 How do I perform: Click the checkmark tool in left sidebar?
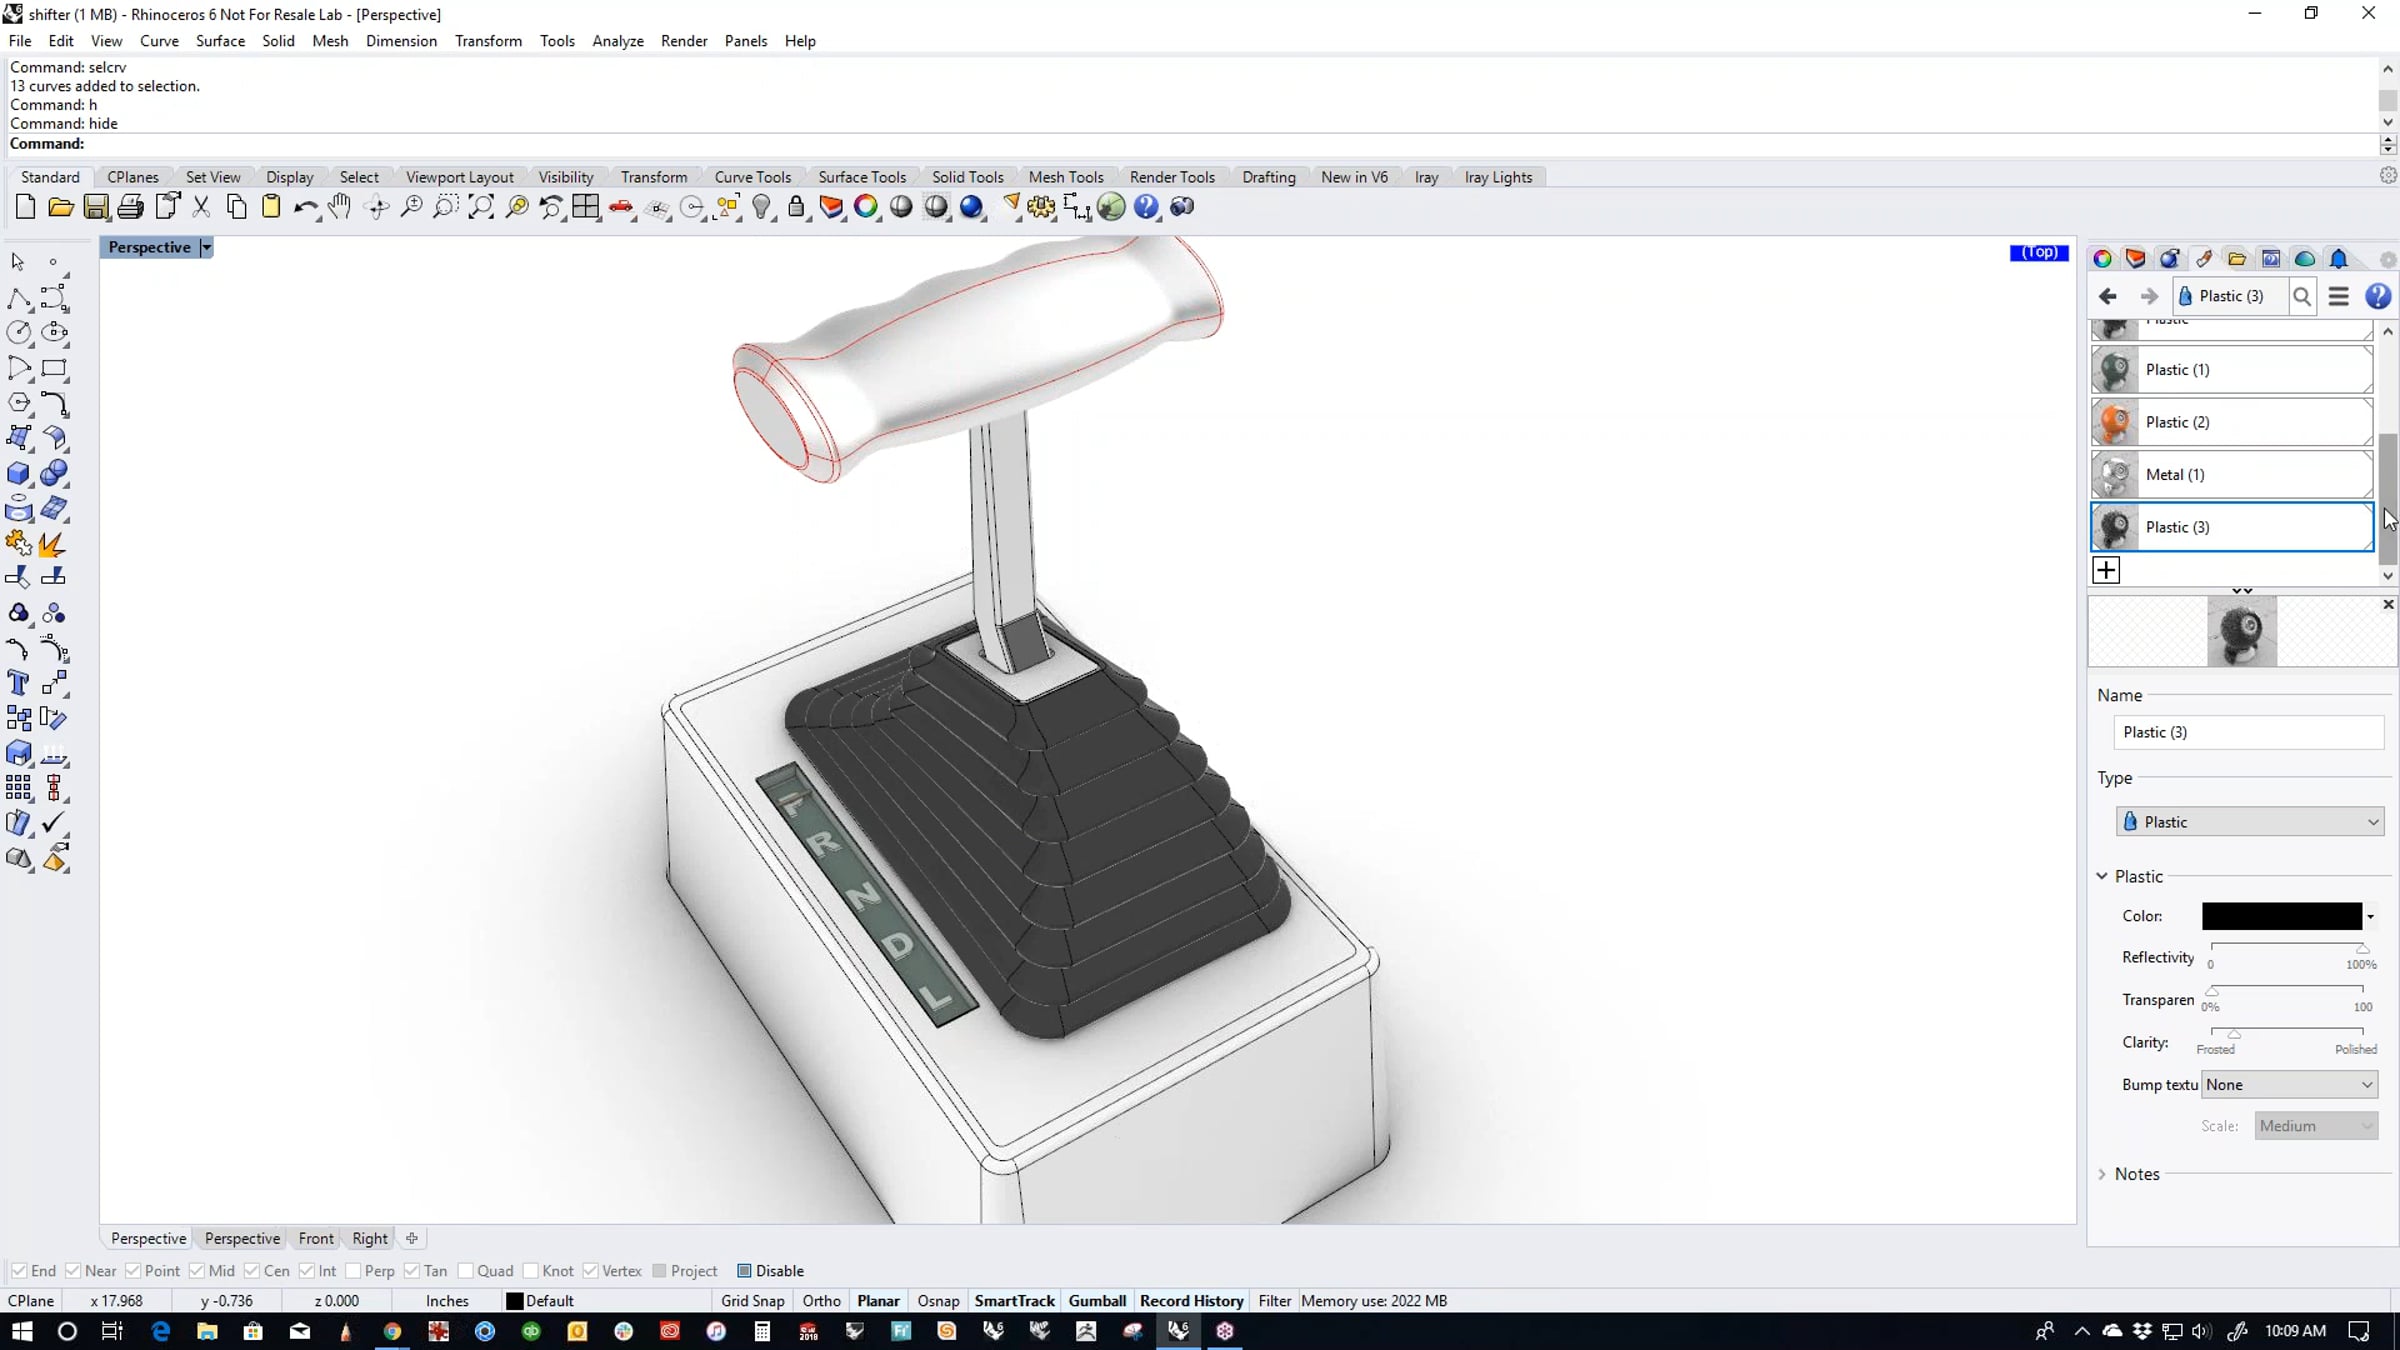(x=54, y=823)
